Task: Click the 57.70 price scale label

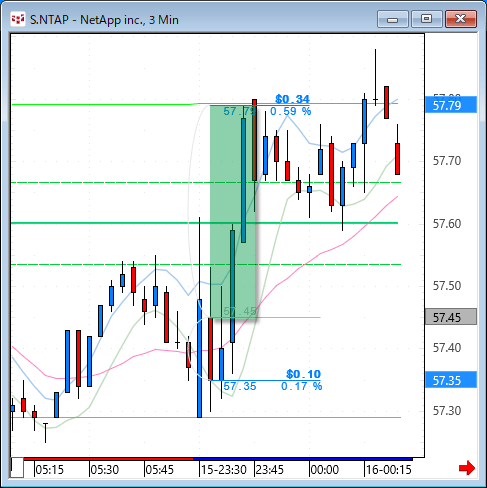Action: click(447, 161)
